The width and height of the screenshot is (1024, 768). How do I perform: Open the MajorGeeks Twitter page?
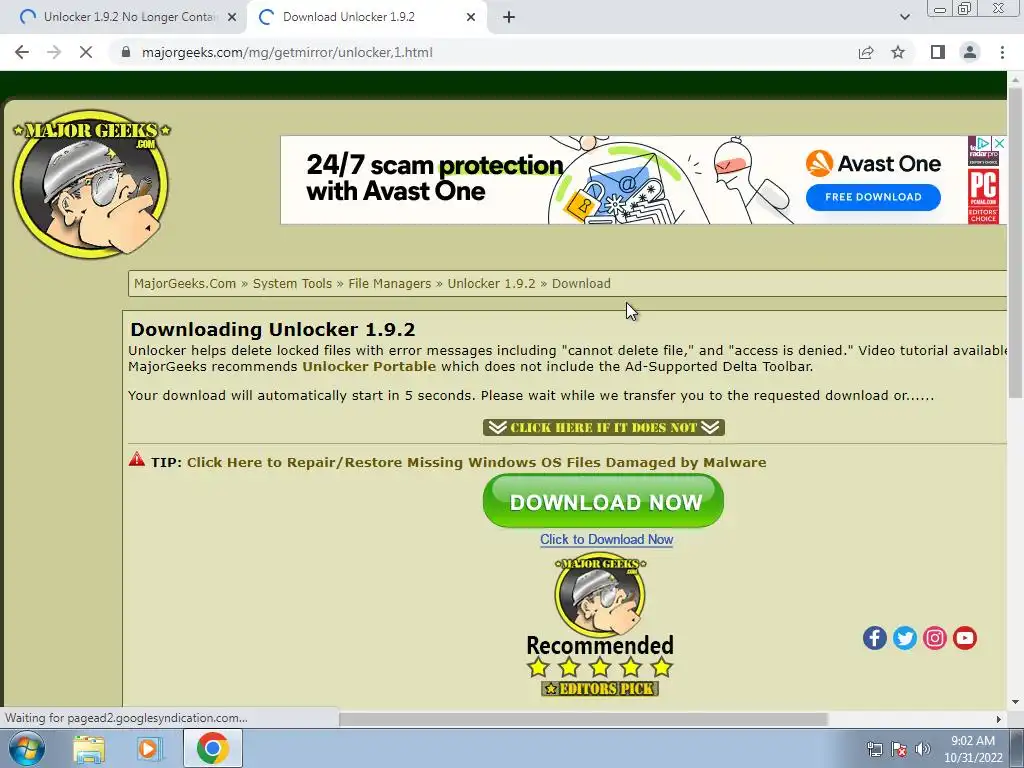[904, 637]
